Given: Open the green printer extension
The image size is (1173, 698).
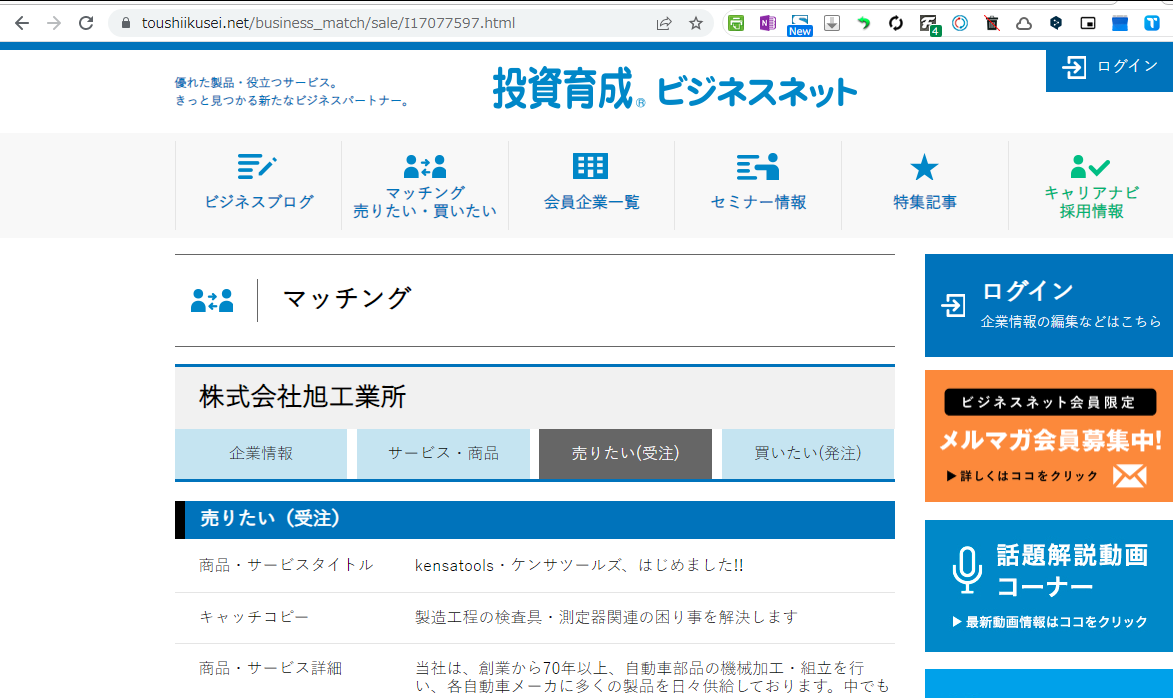Looking at the screenshot, I should [x=736, y=23].
